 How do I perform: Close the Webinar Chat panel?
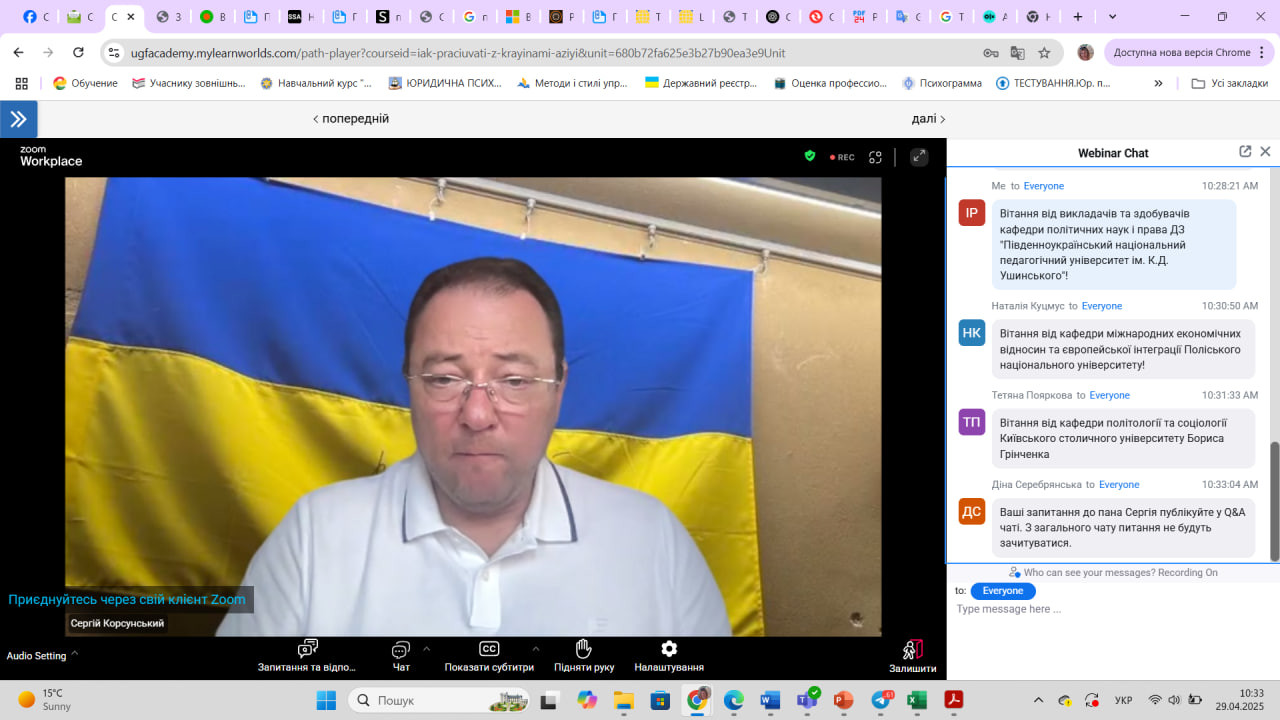coord(1265,152)
